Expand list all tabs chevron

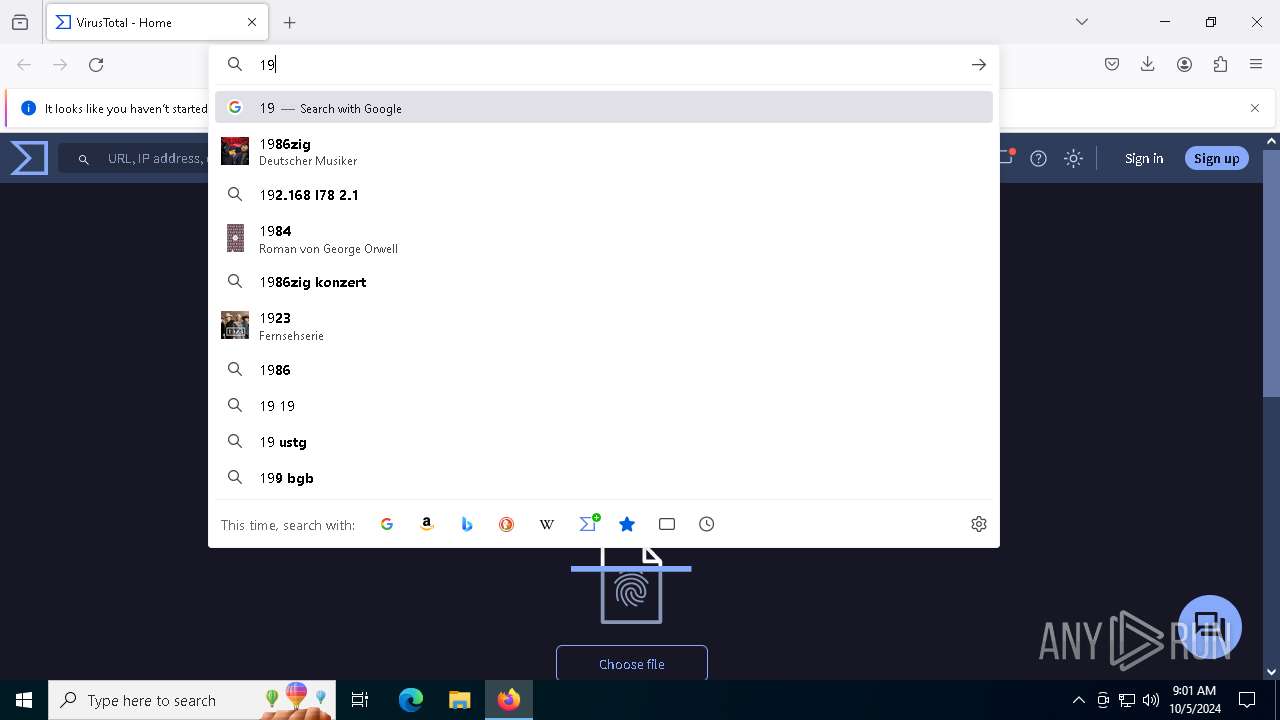point(1082,22)
